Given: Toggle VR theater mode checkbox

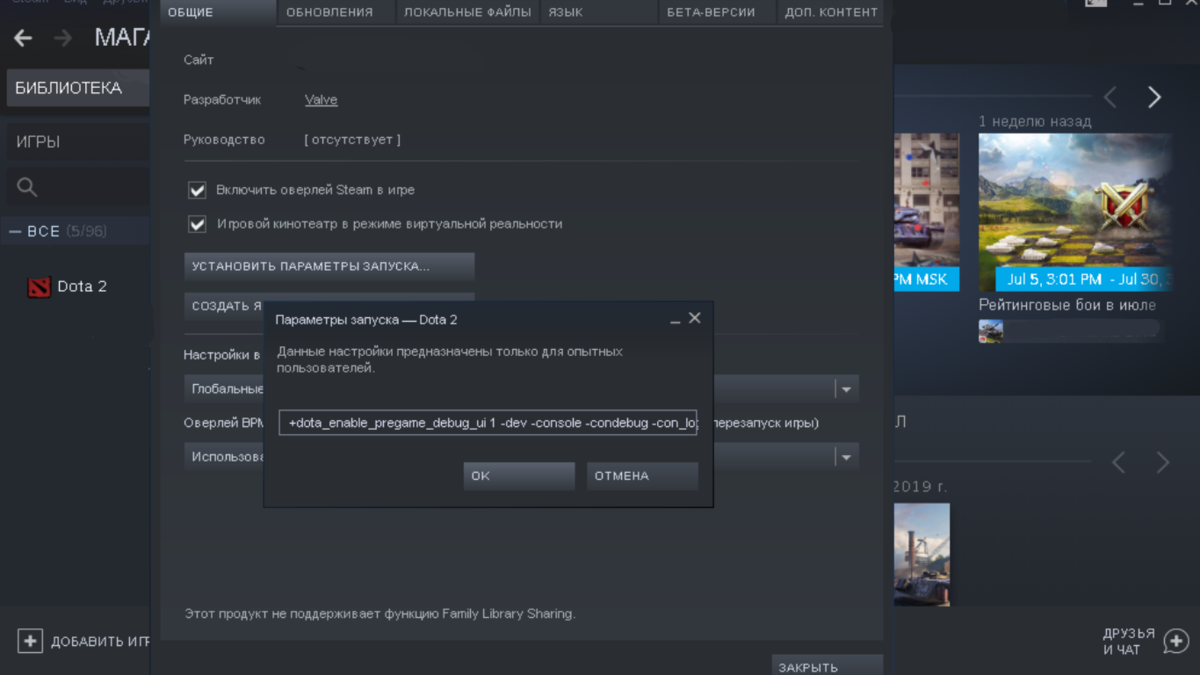Looking at the screenshot, I should (197, 224).
